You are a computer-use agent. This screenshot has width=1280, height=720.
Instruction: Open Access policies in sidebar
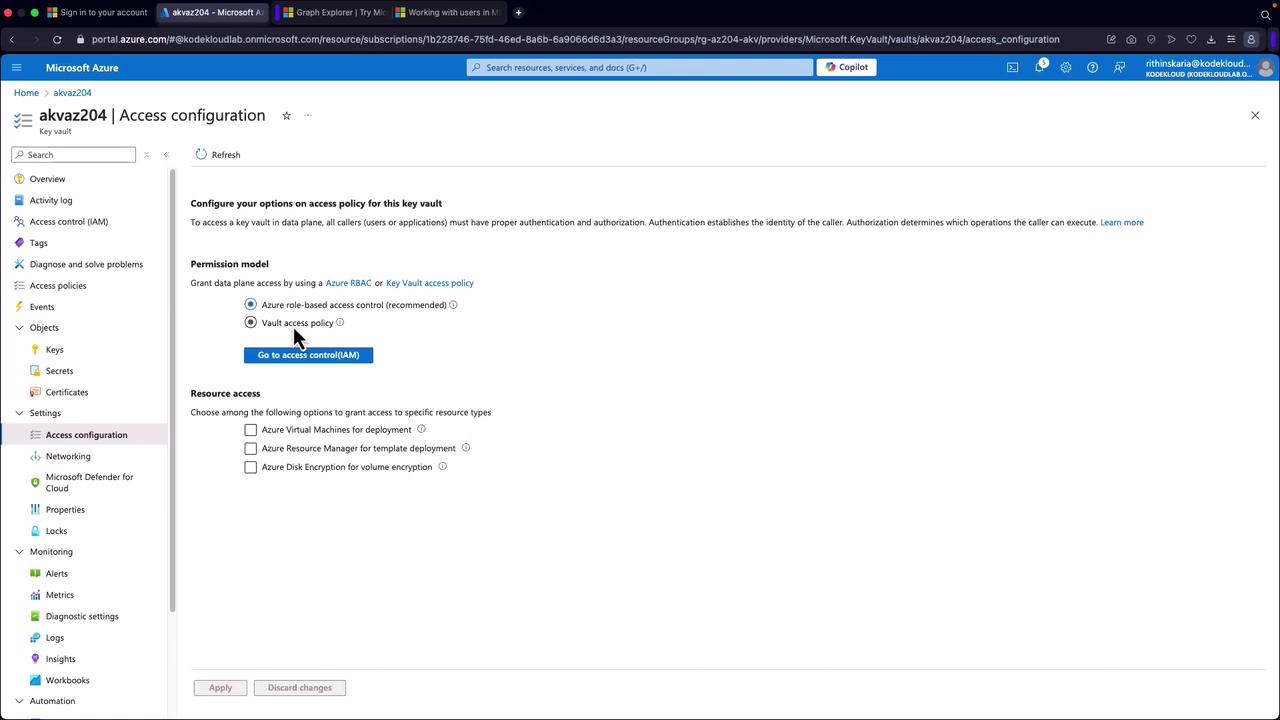point(58,286)
